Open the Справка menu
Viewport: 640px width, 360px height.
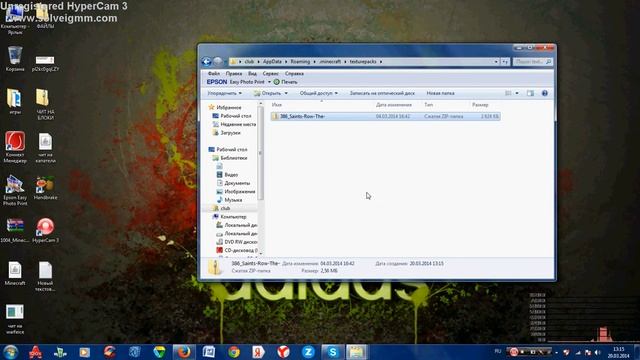pos(294,73)
